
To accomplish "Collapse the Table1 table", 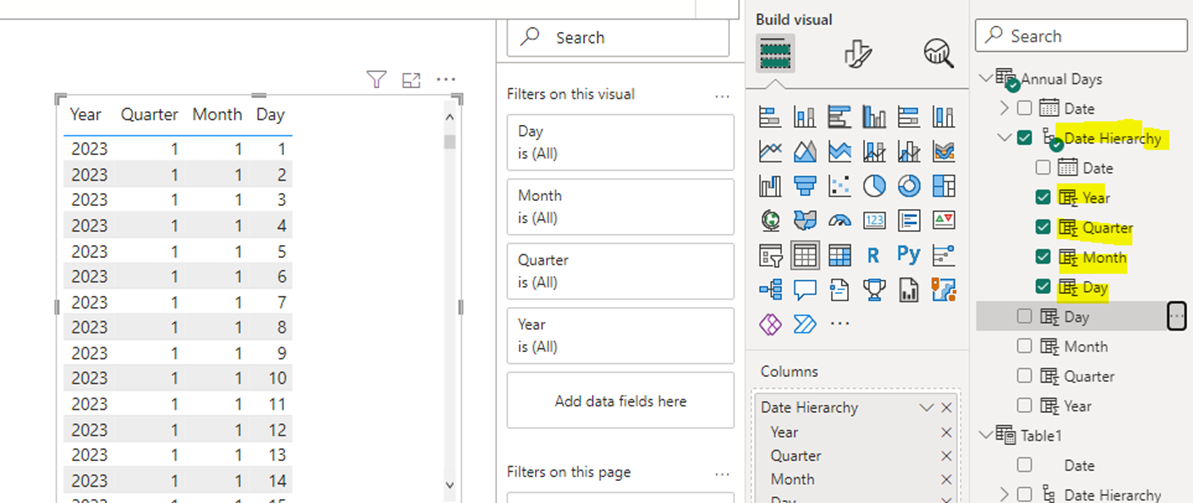I will (987, 435).
